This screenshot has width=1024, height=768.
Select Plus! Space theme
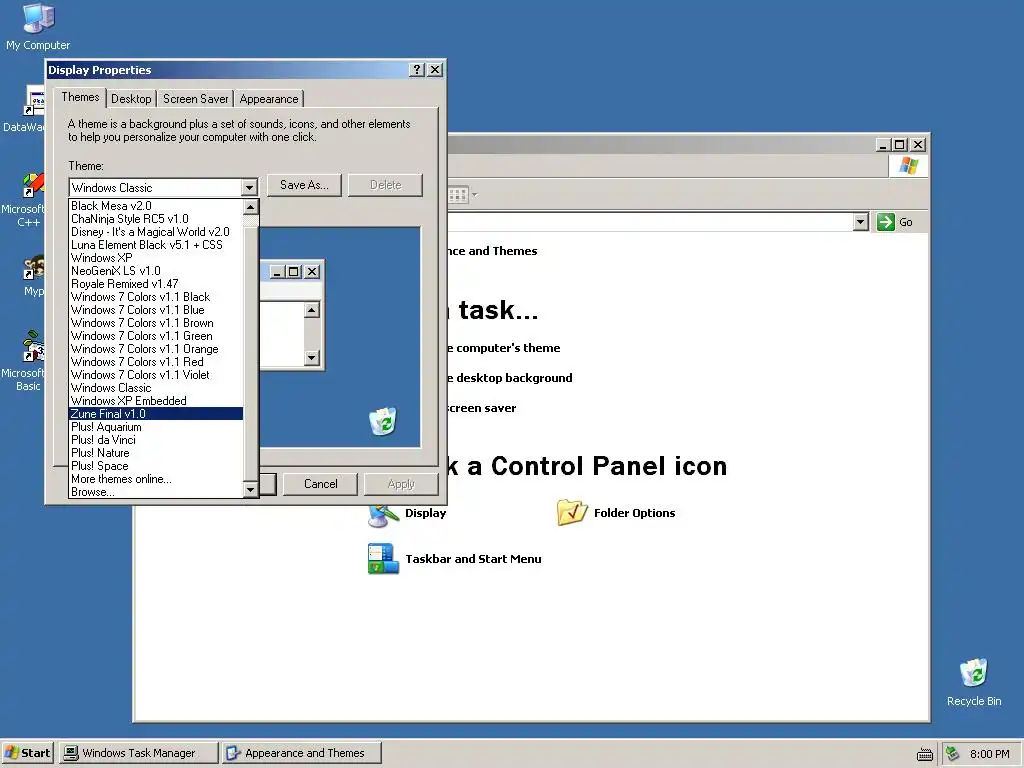coord(156,466)
